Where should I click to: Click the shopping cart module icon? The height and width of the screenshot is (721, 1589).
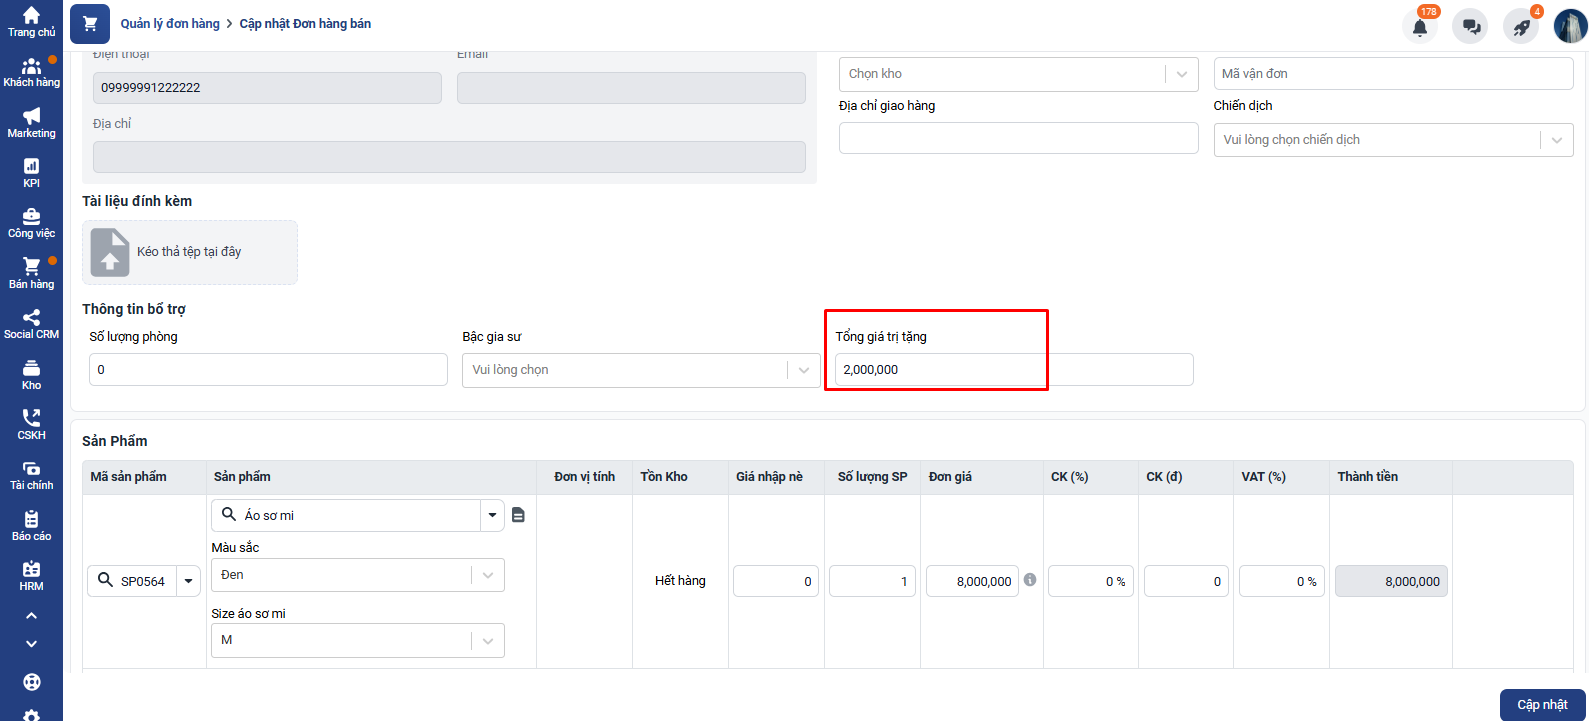[90, 24]
